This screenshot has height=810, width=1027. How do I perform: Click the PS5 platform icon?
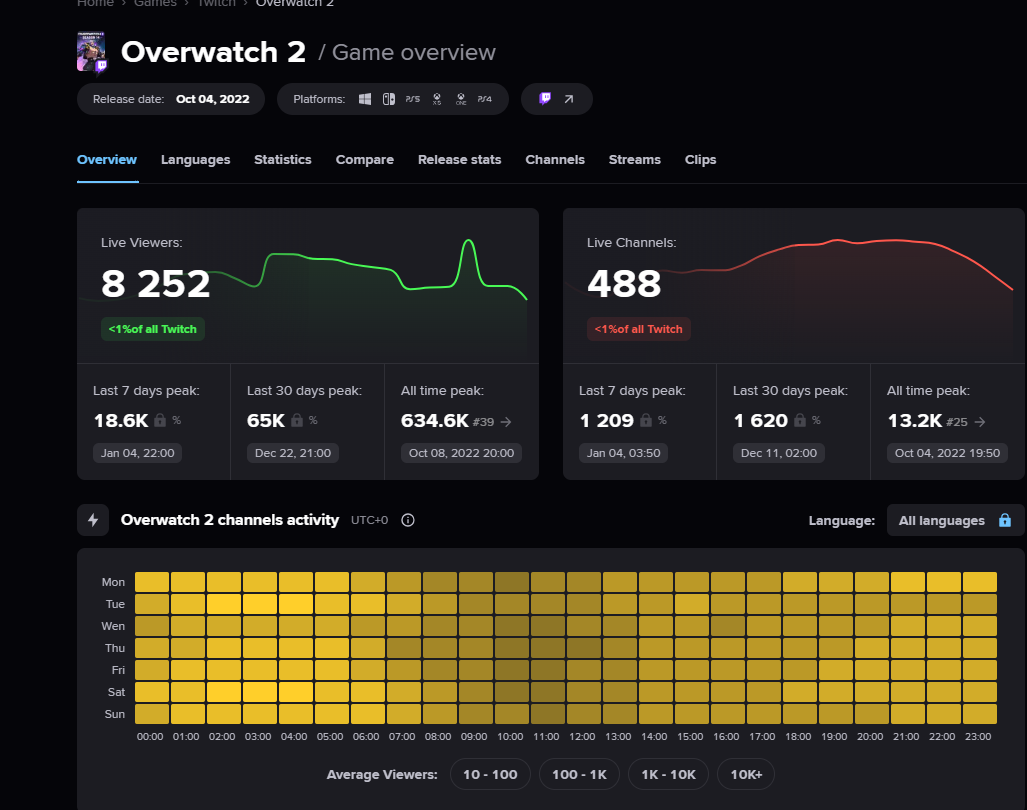(413, 99)
